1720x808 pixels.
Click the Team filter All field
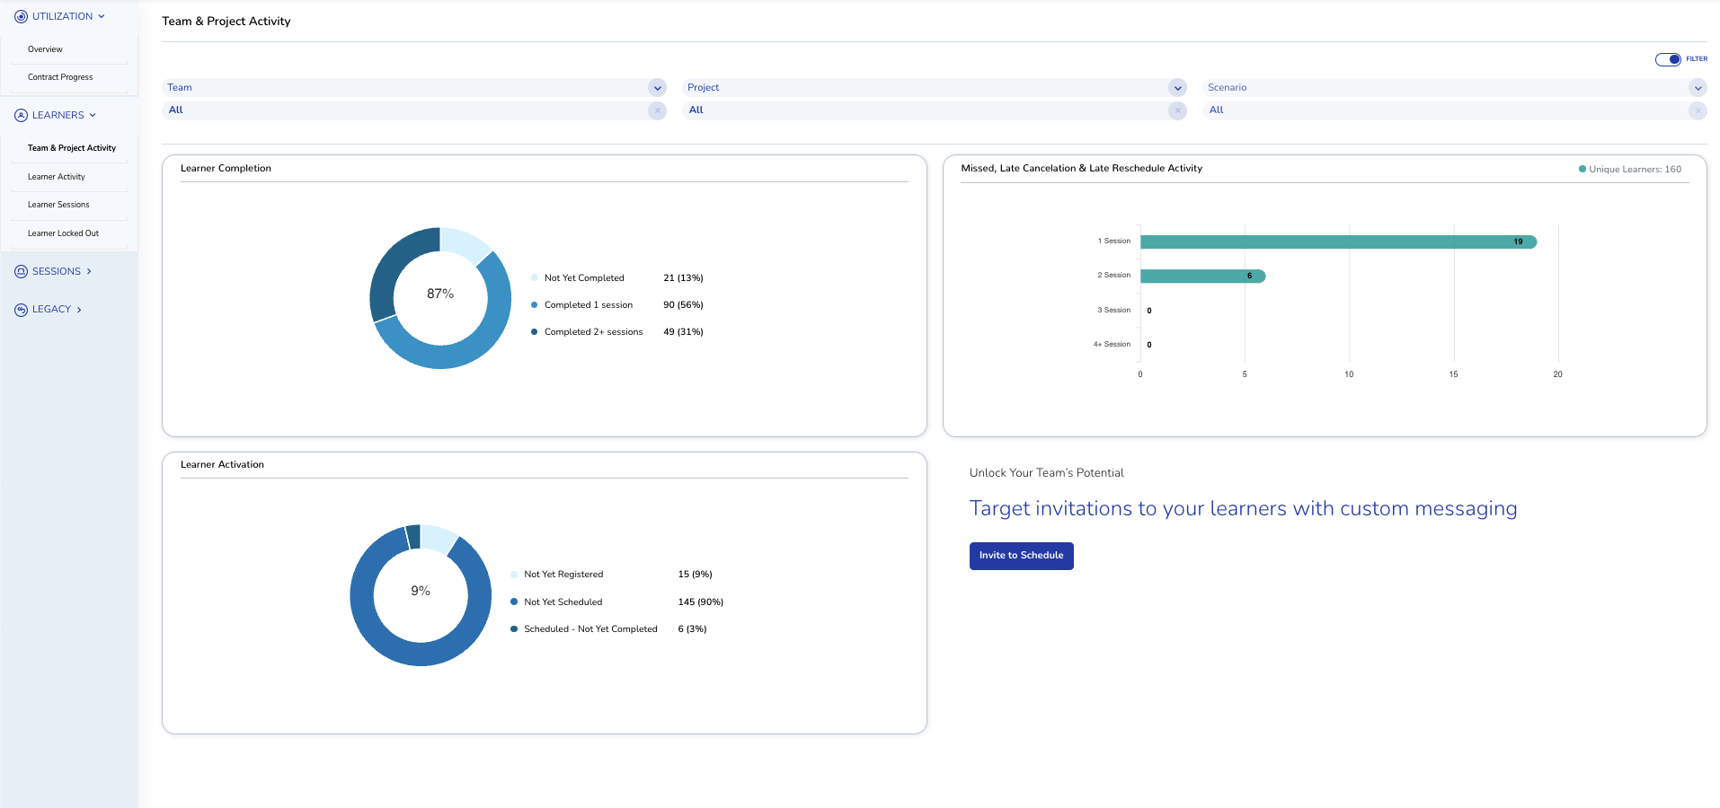point(414,111)
